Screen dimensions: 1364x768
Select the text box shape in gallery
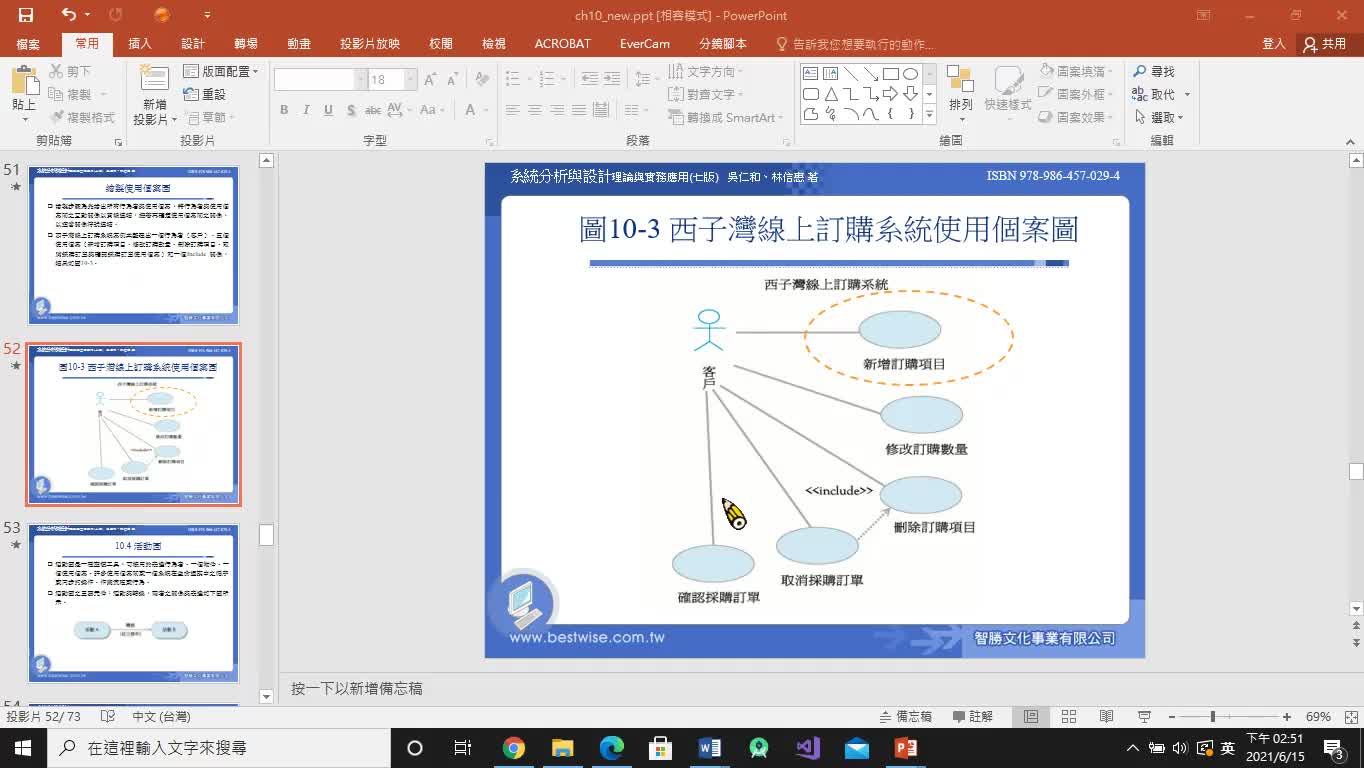tap(811, 74)
